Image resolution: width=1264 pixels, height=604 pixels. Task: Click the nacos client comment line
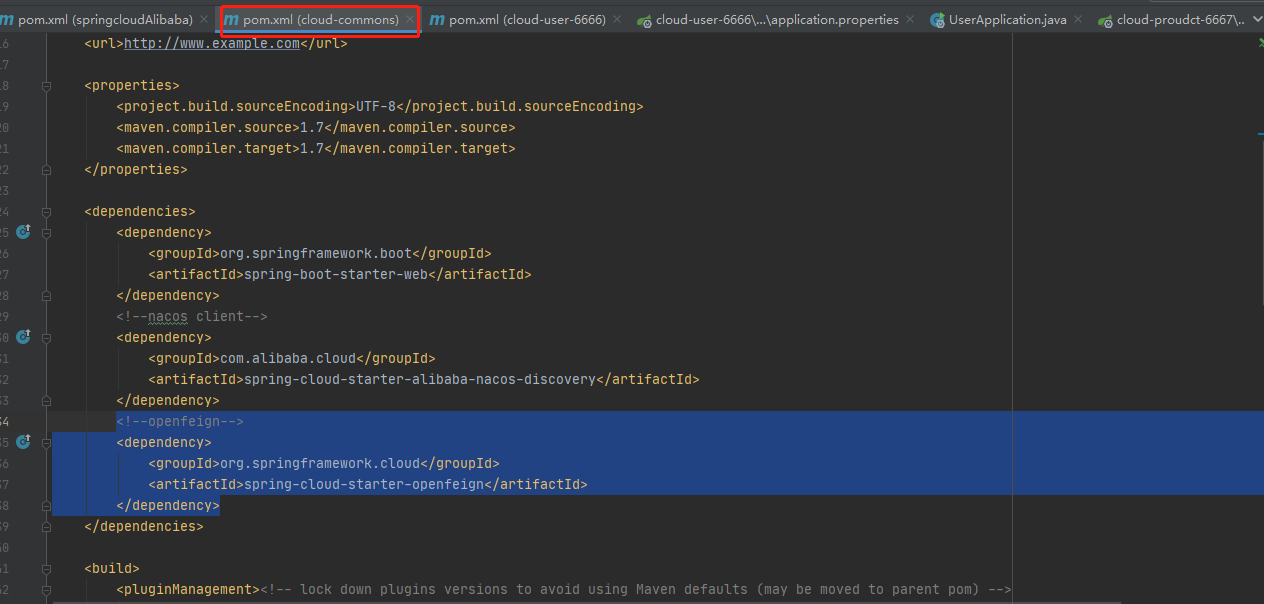pos(192,316)
